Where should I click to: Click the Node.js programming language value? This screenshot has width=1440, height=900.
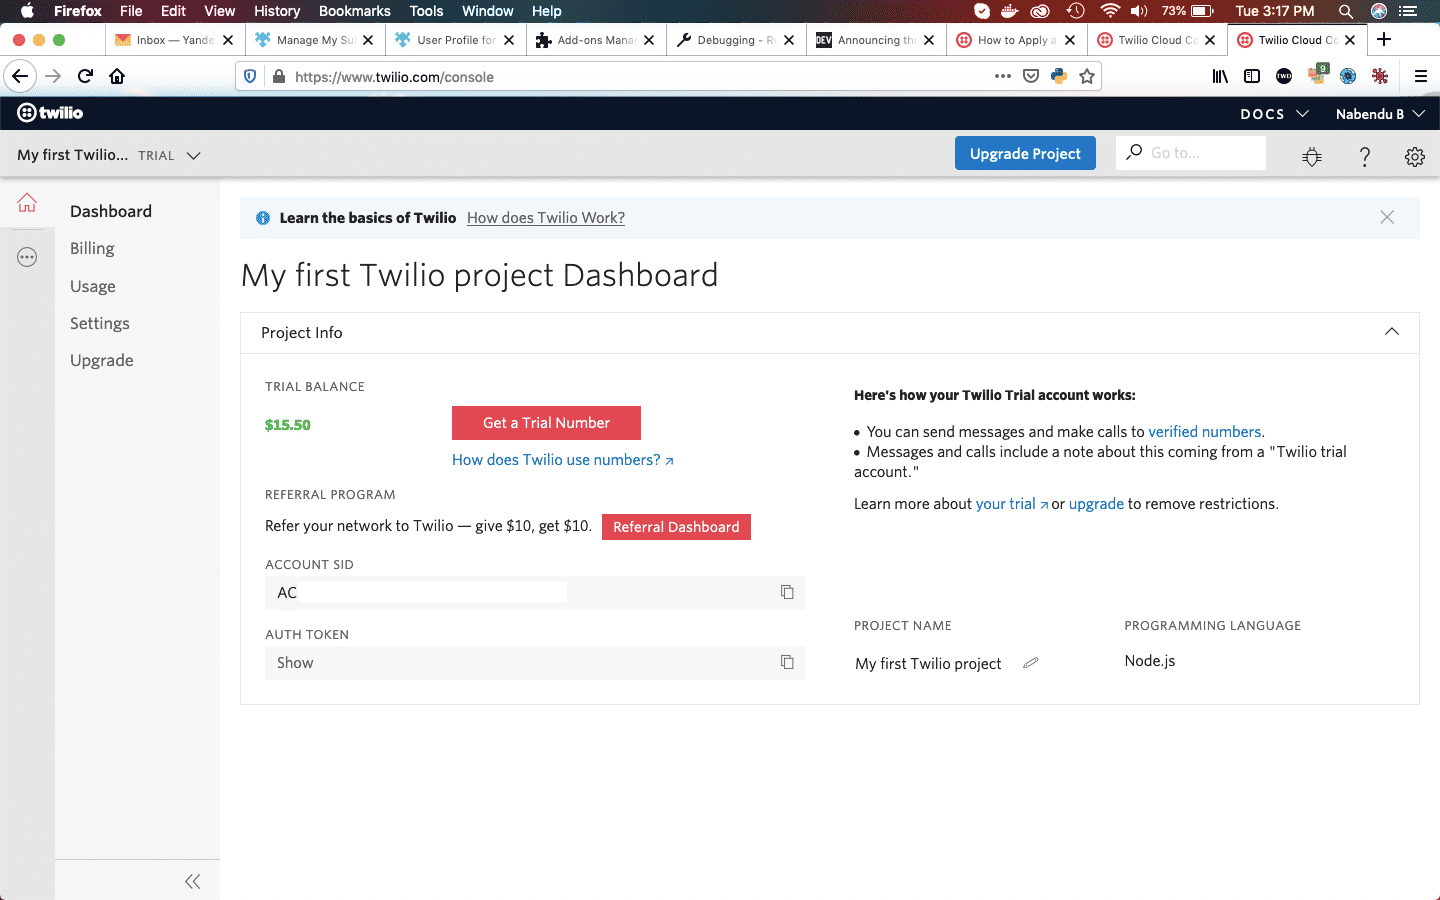[x=1150, y=661]
